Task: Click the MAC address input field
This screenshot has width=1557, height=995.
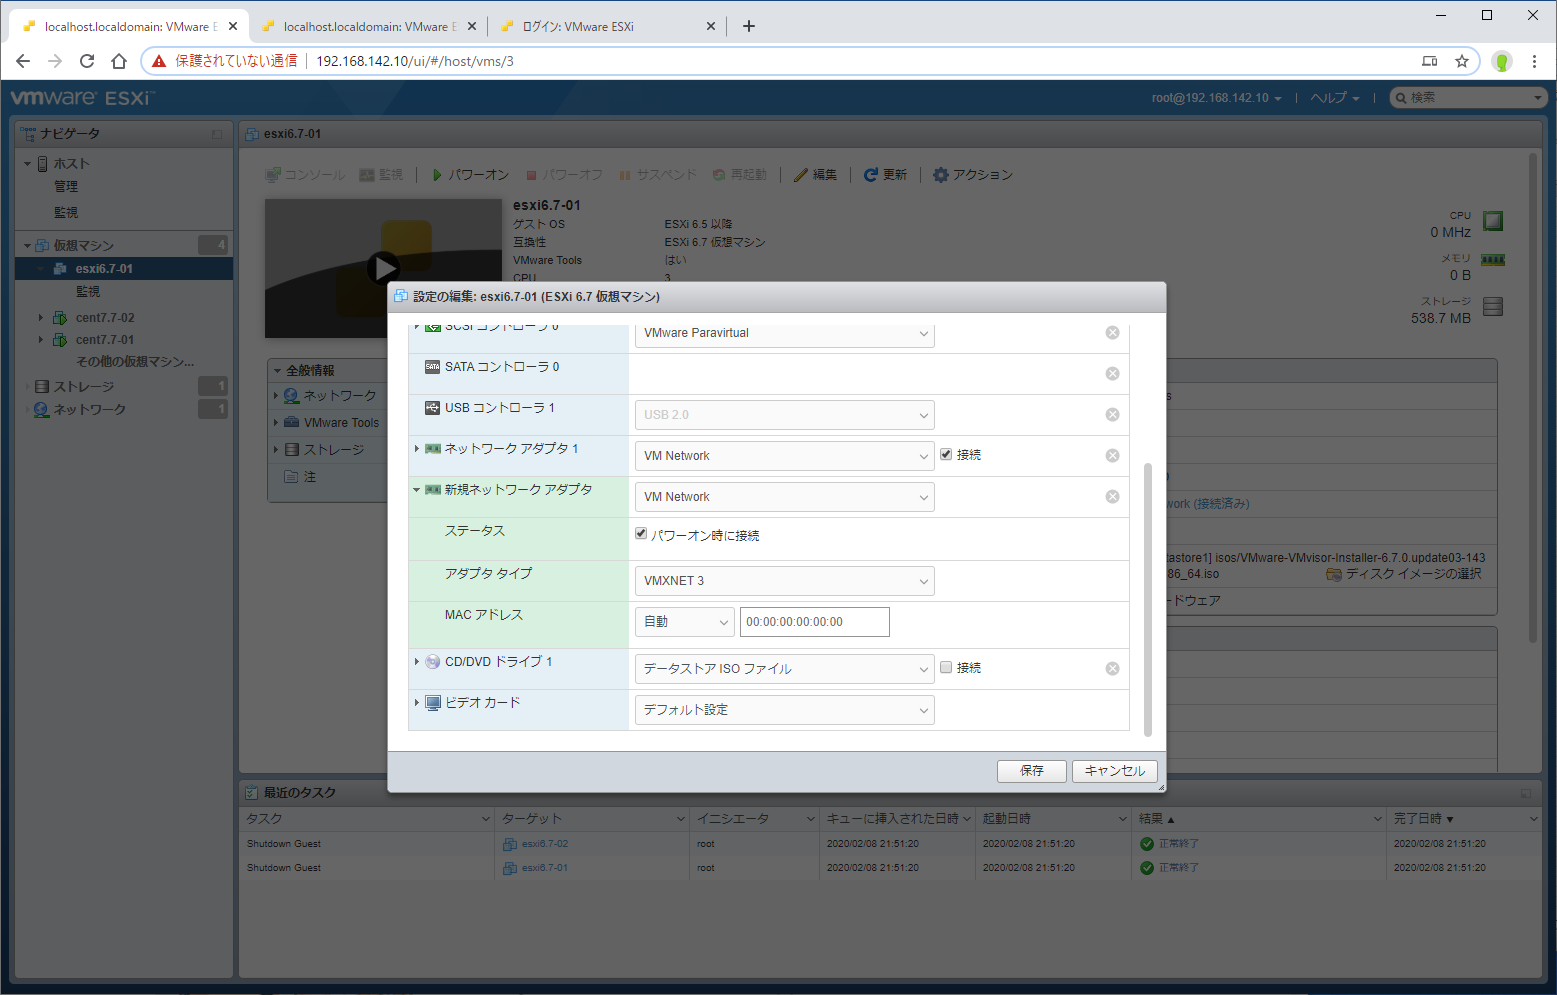Action: 815,622
